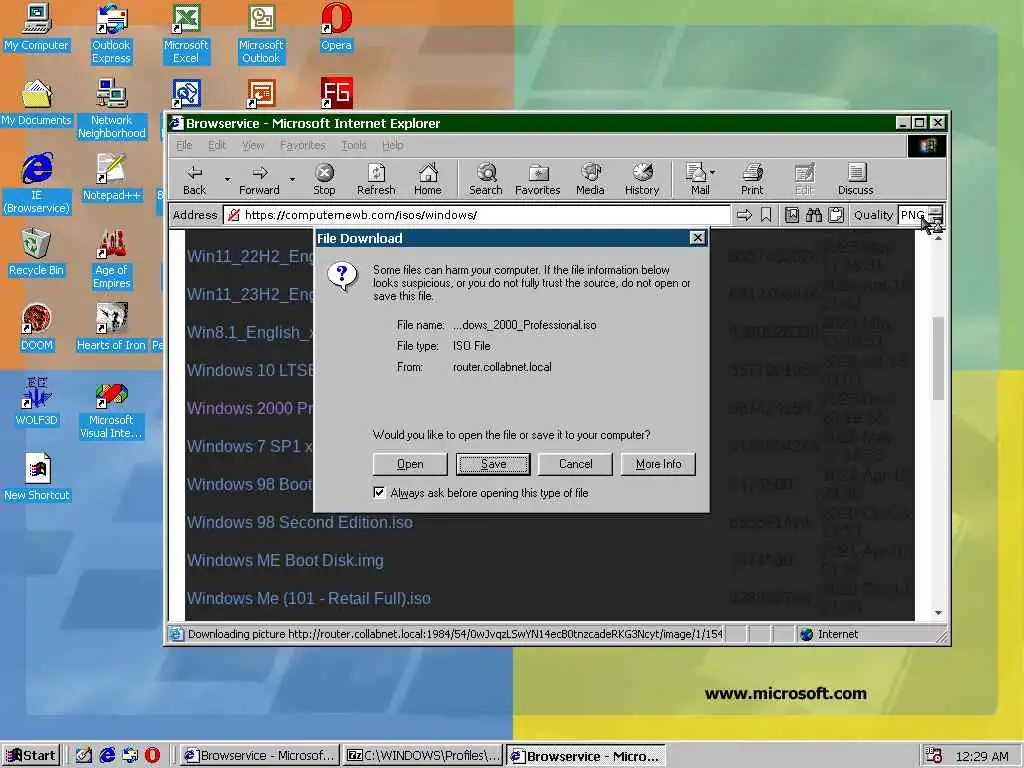
Task: Click the taskbar clock showing 12:29 AM
Action: click(x=982, y=756)
